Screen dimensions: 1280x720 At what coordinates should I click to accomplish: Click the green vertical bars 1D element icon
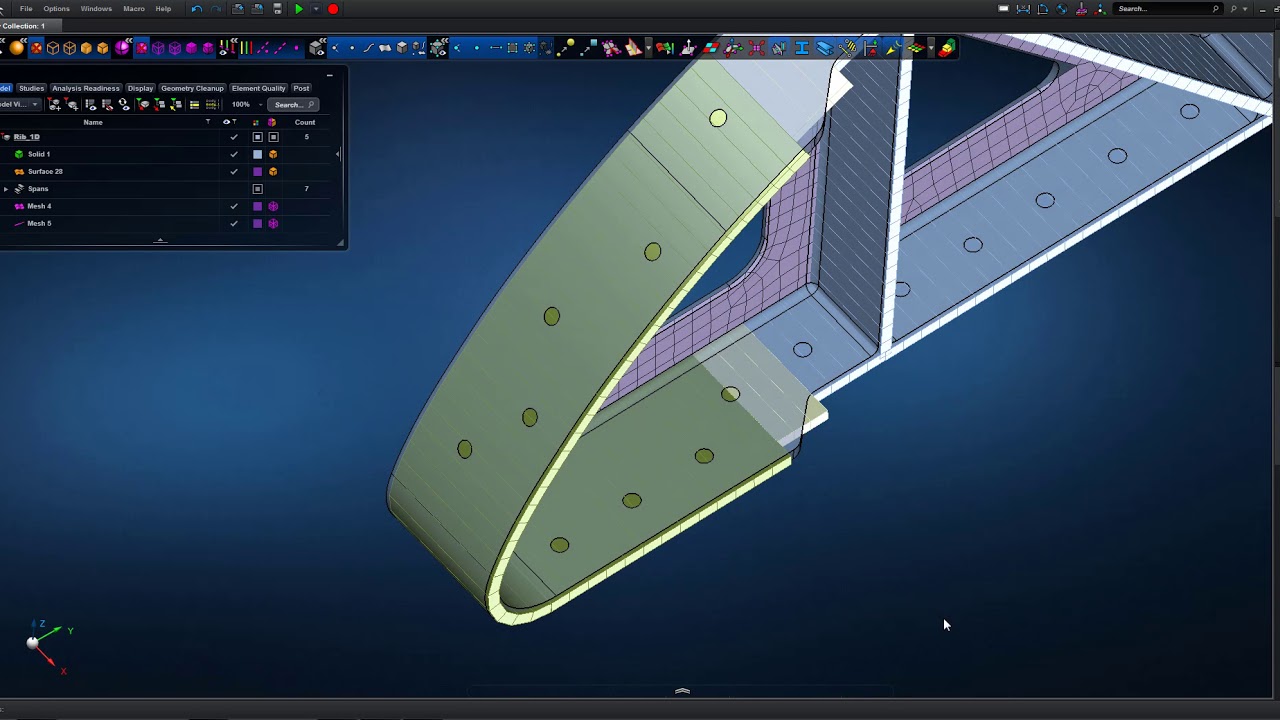[x=246, y=48]
